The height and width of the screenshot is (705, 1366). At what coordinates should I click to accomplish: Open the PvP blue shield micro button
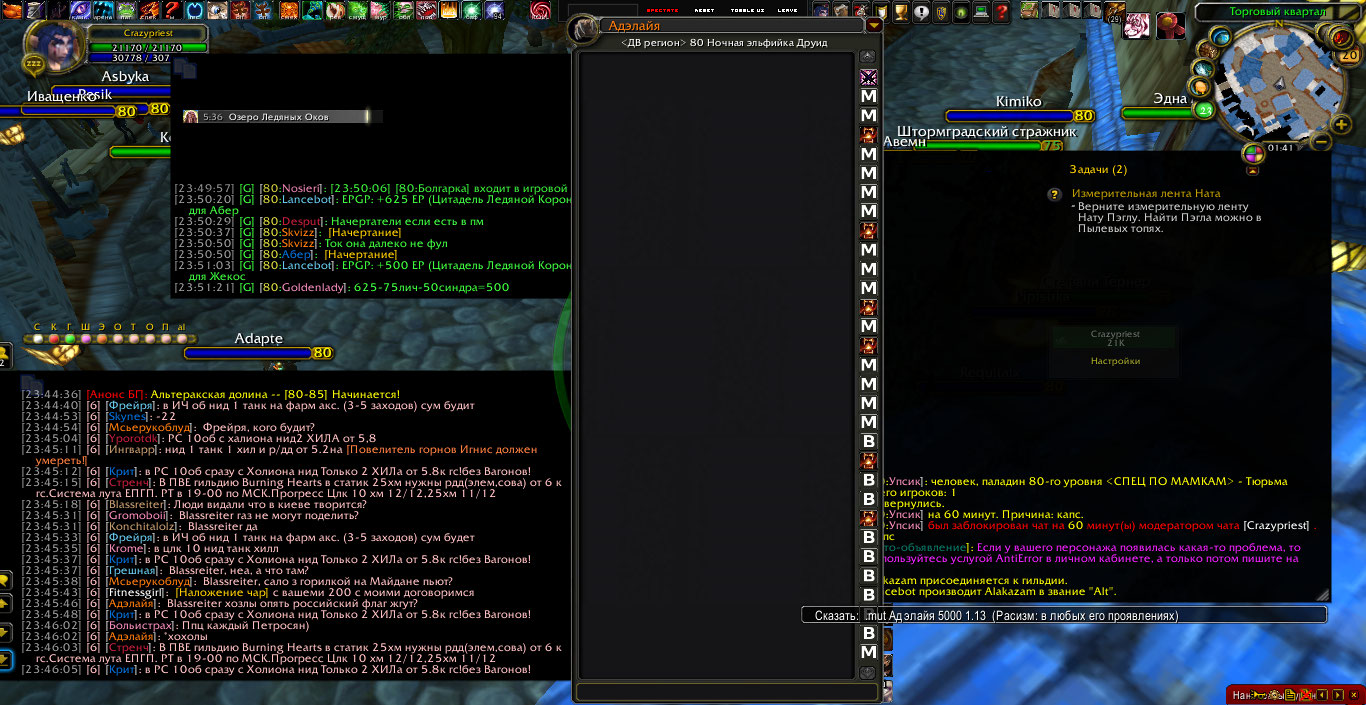point(940,11)
